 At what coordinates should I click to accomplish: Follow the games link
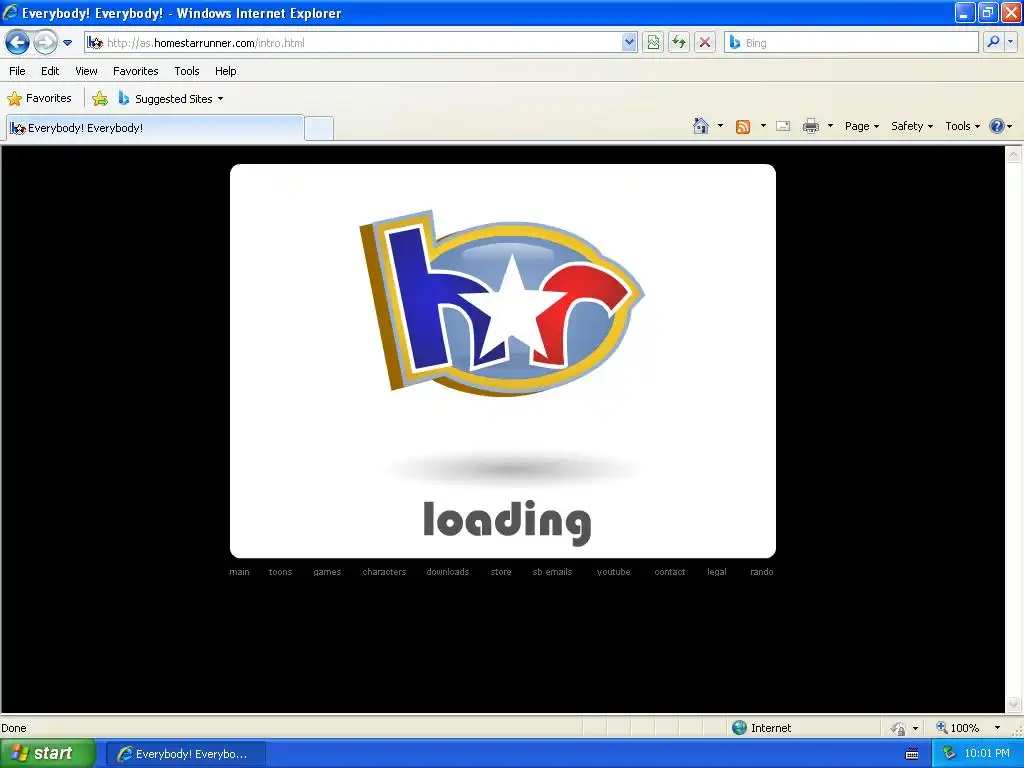327,572
